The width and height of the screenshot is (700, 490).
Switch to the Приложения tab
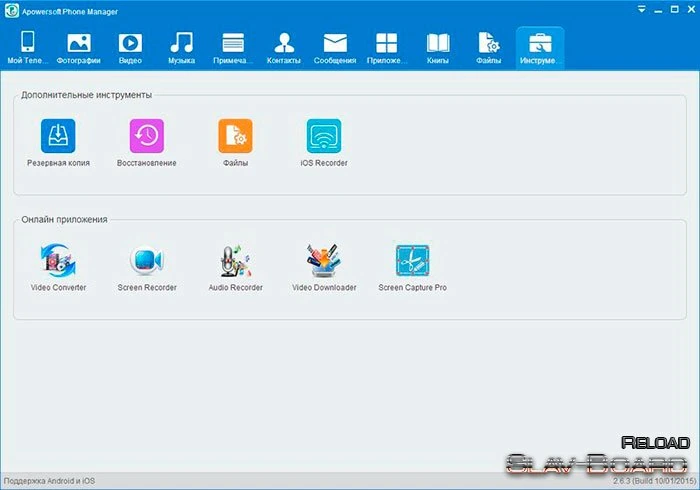387,48
